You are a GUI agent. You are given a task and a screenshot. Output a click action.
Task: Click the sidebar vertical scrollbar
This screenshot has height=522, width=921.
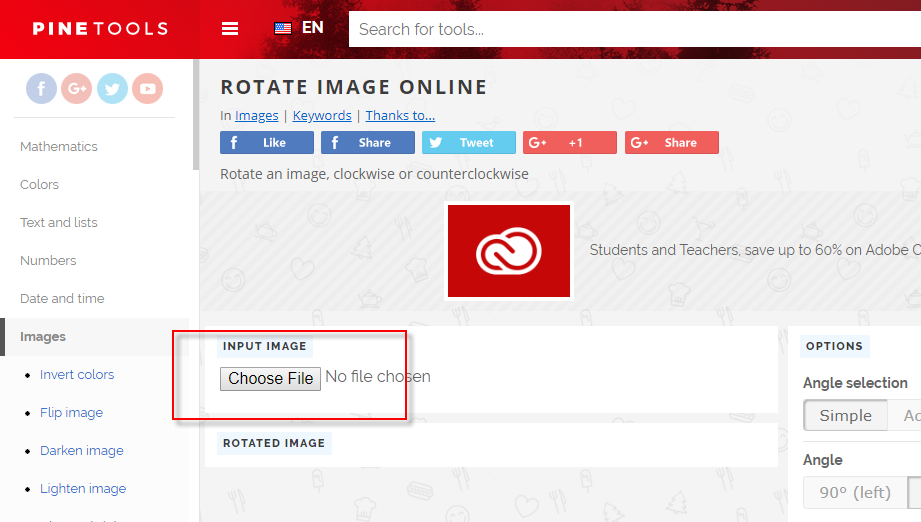pyautogui.click(x=196, y=114)
